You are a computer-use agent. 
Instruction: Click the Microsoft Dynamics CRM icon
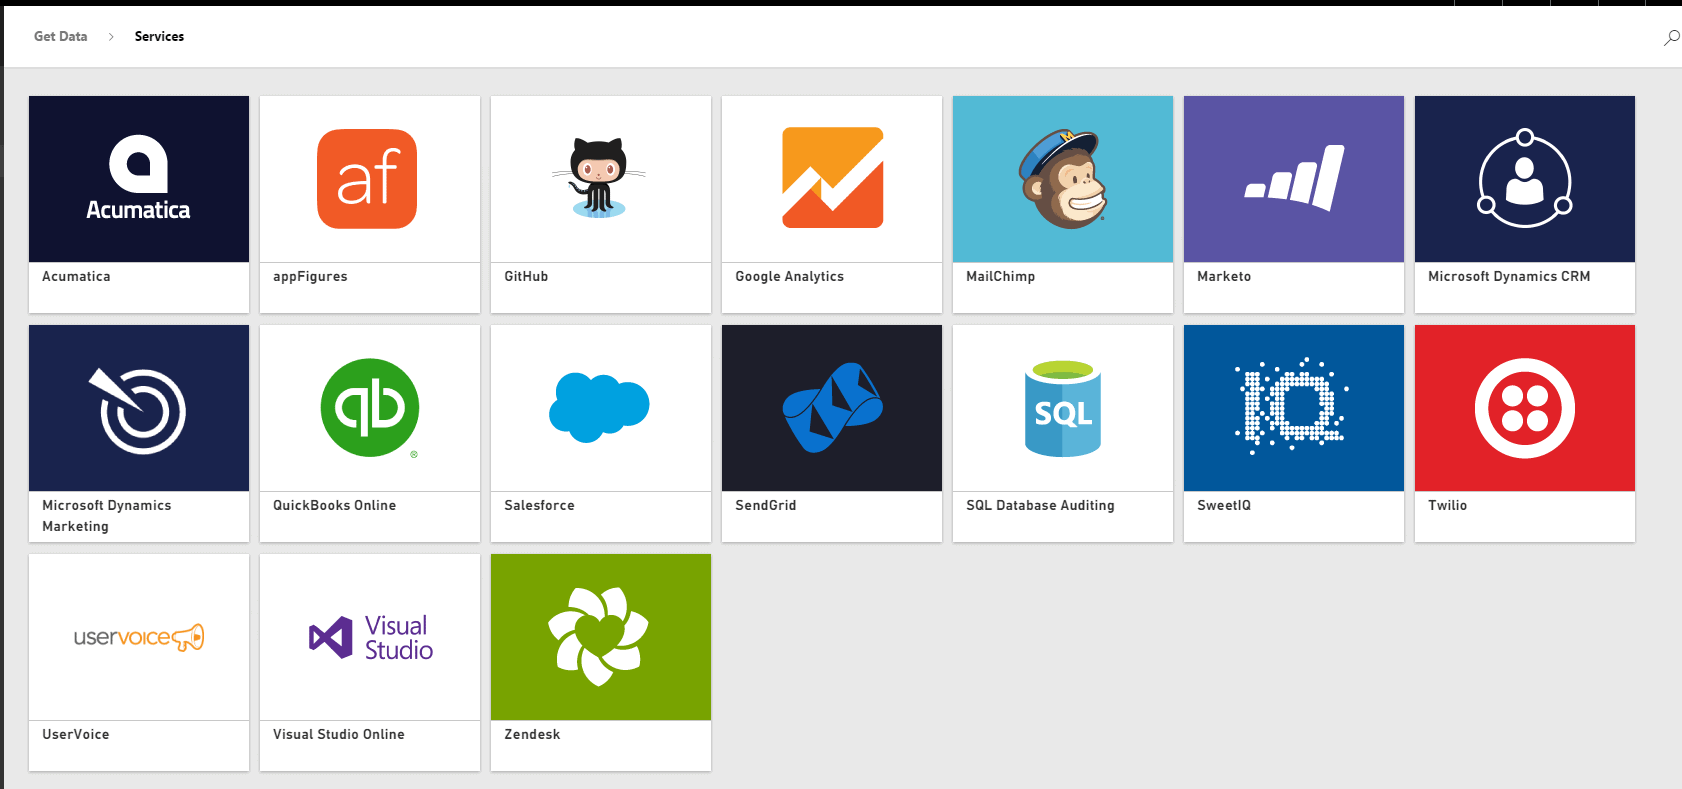pos(1524,179)
